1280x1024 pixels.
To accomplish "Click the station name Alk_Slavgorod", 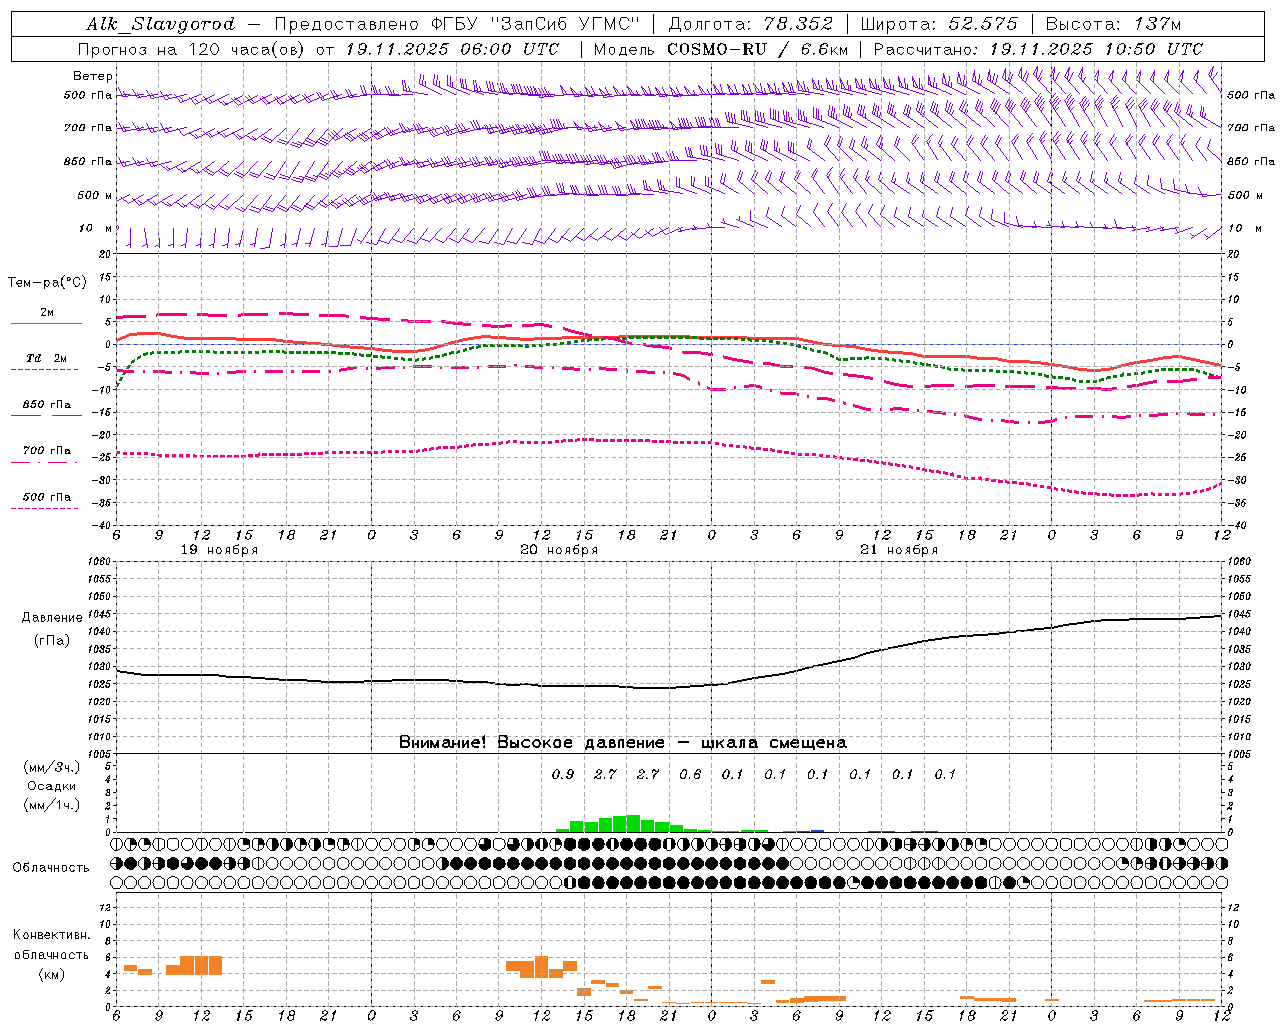I will (161, 24).
